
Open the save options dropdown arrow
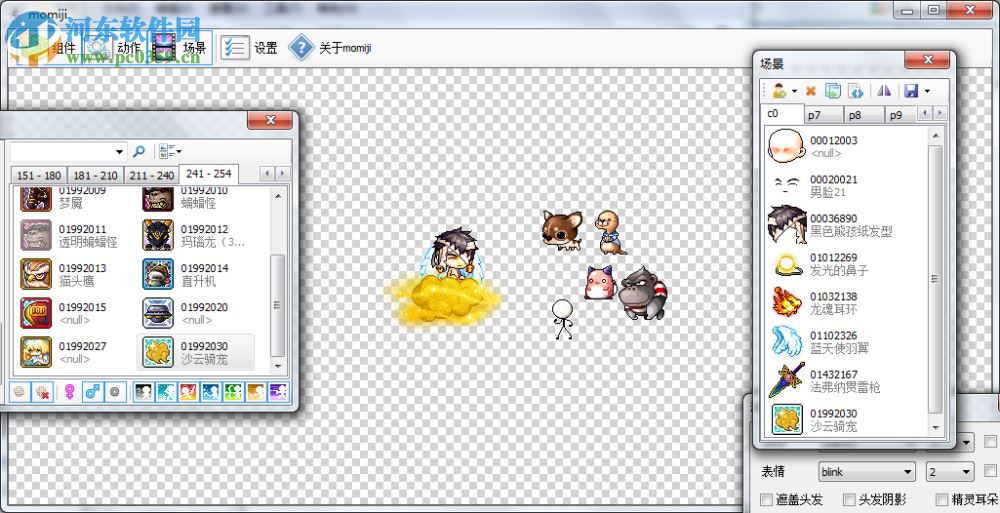(x=927, y=91)
